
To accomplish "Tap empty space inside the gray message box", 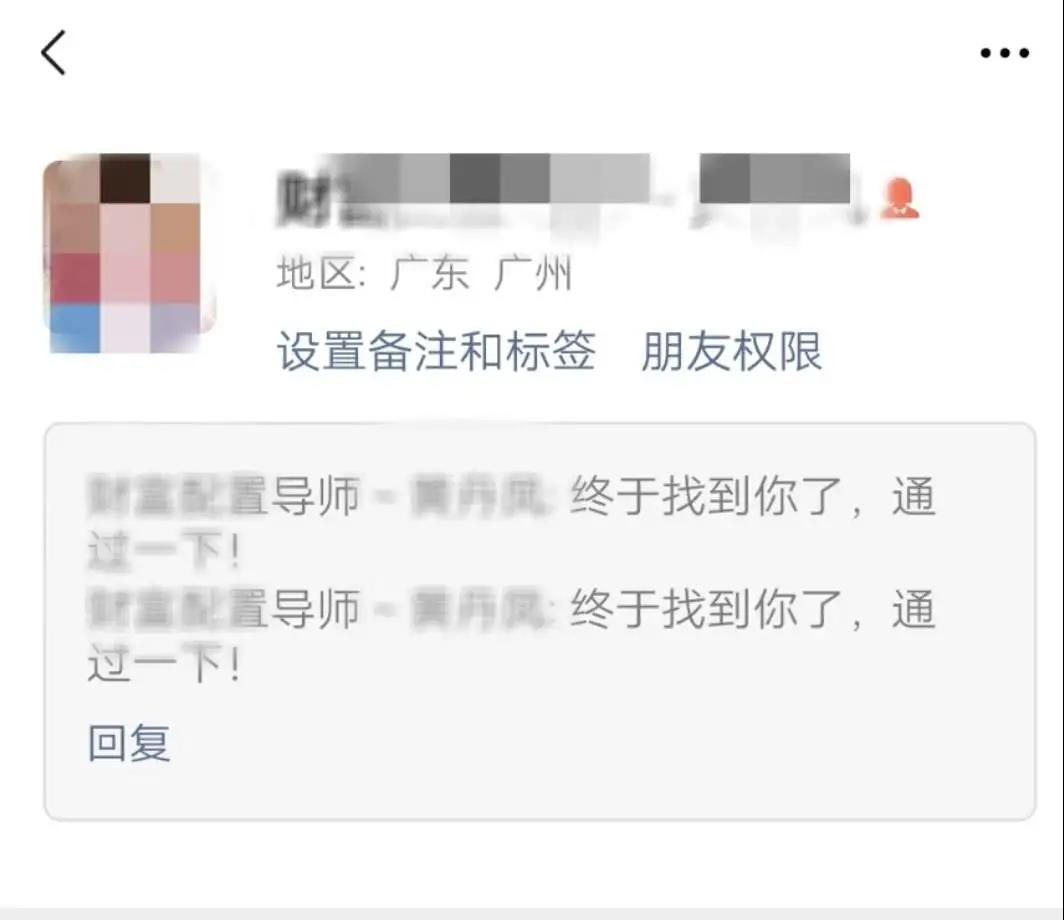I will (611, 746).
